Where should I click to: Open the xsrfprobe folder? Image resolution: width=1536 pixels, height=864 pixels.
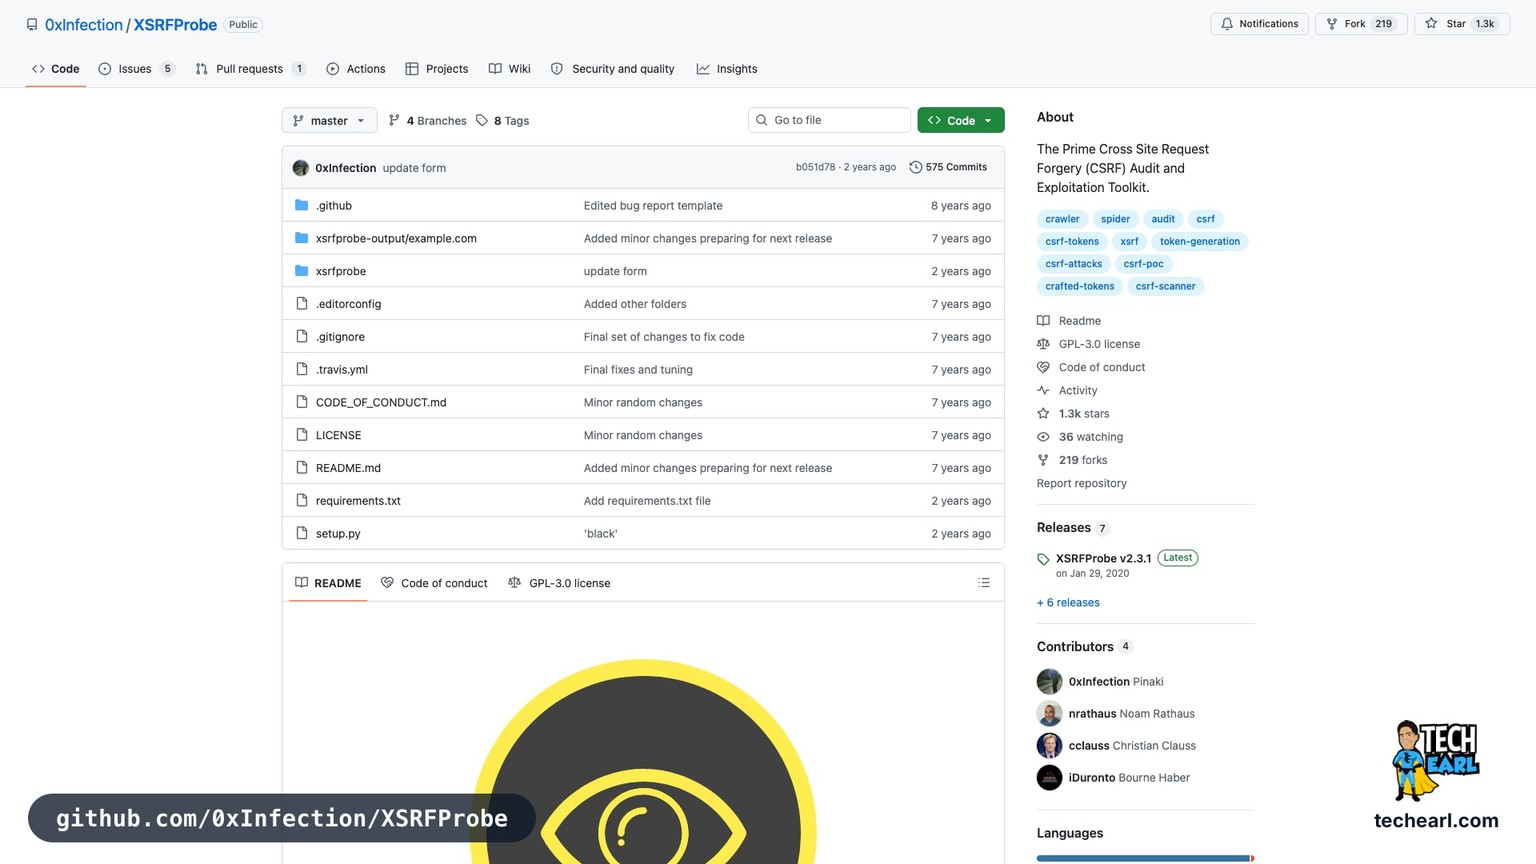point(341,271)
